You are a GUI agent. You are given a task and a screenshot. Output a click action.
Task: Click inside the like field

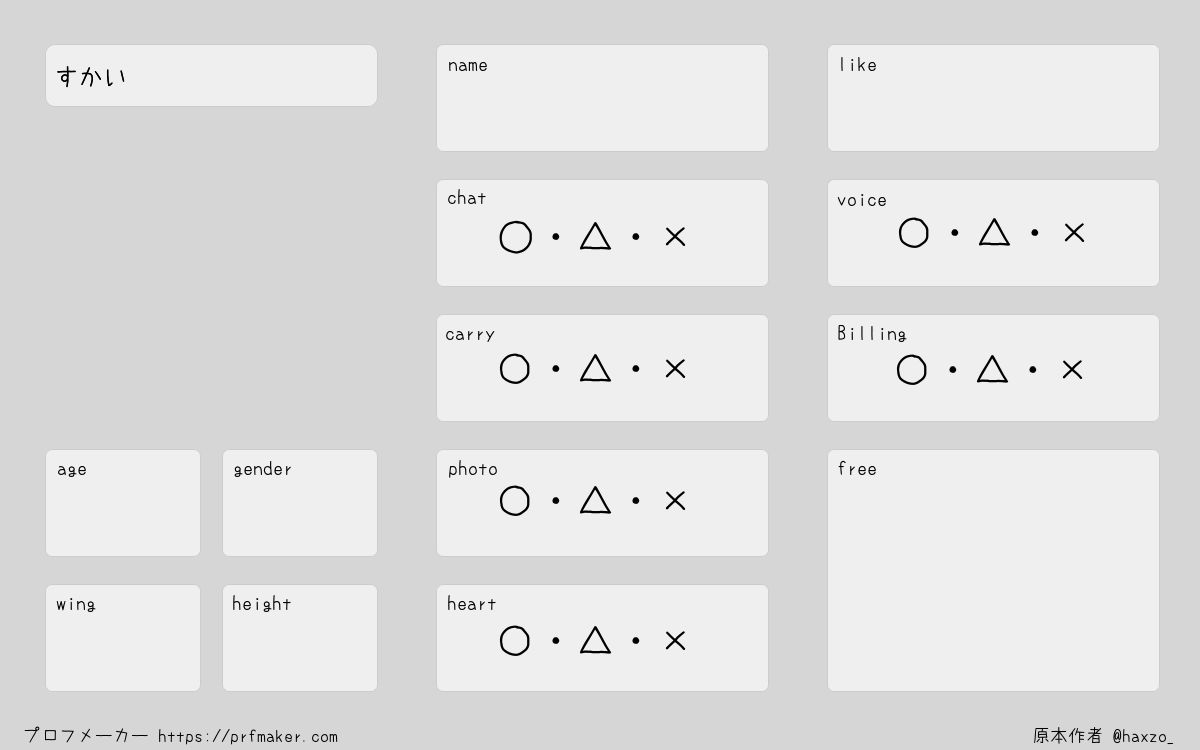(x=993, y=98)
